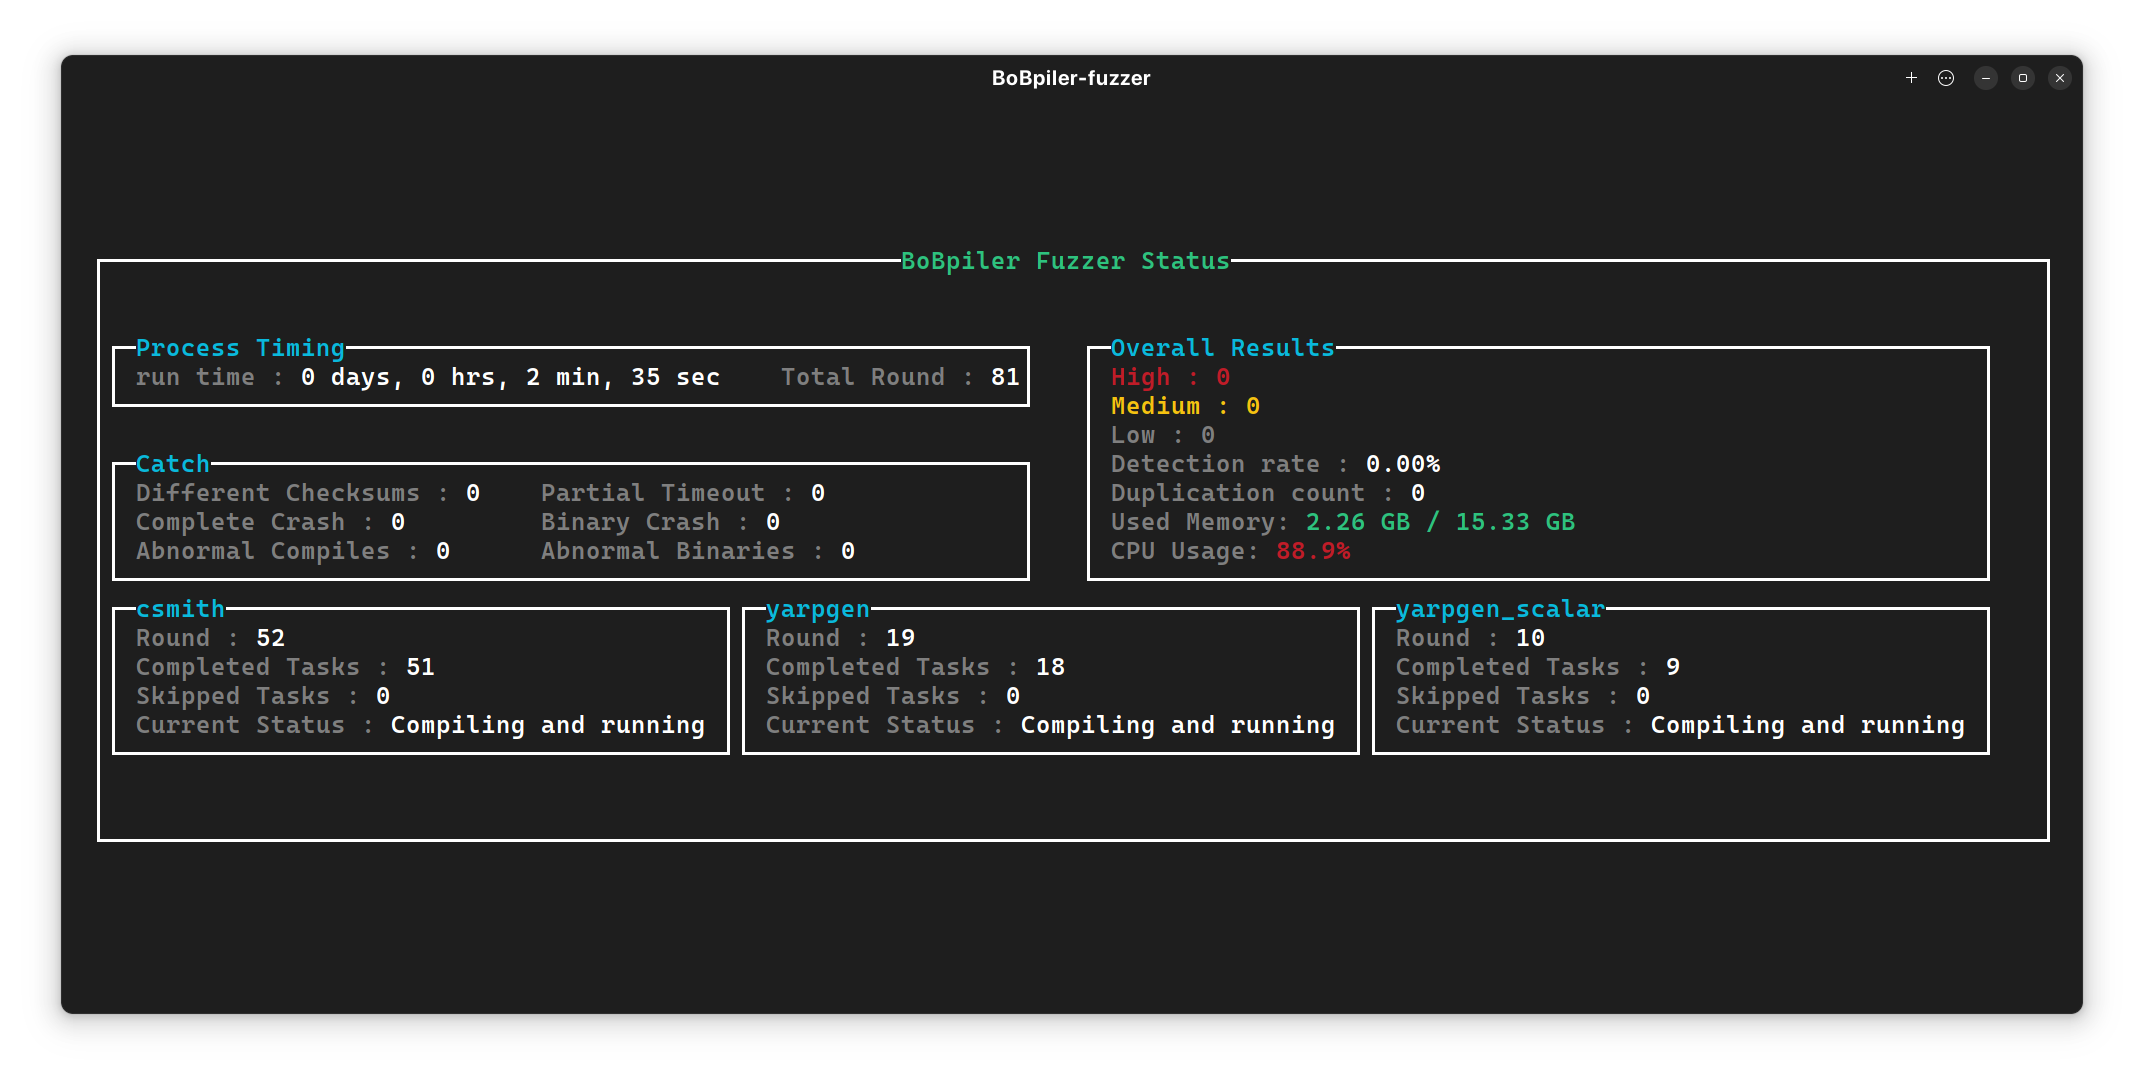Click the Abnormal Binaries label
The height and width of the screenshot is (1081, 2144).
pos(668,551)
